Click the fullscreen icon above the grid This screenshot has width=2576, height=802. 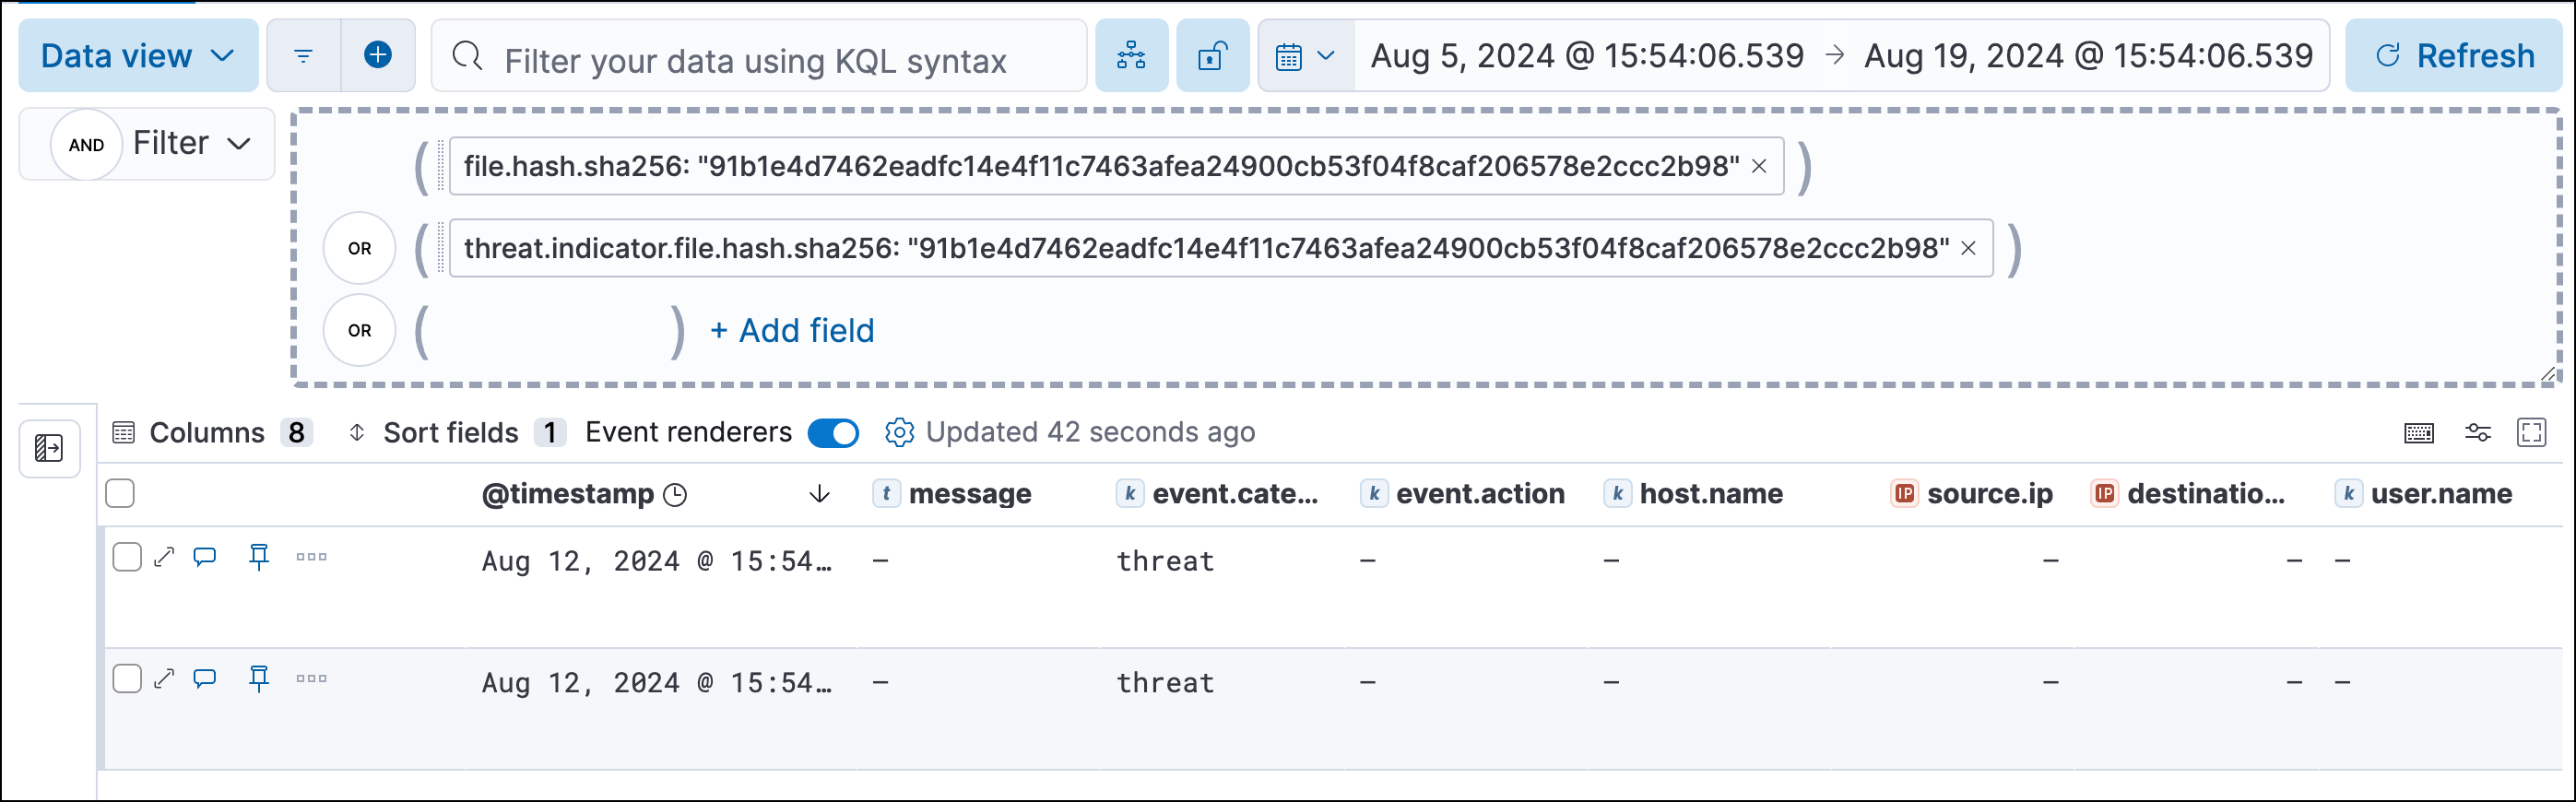coord(2537,432)
